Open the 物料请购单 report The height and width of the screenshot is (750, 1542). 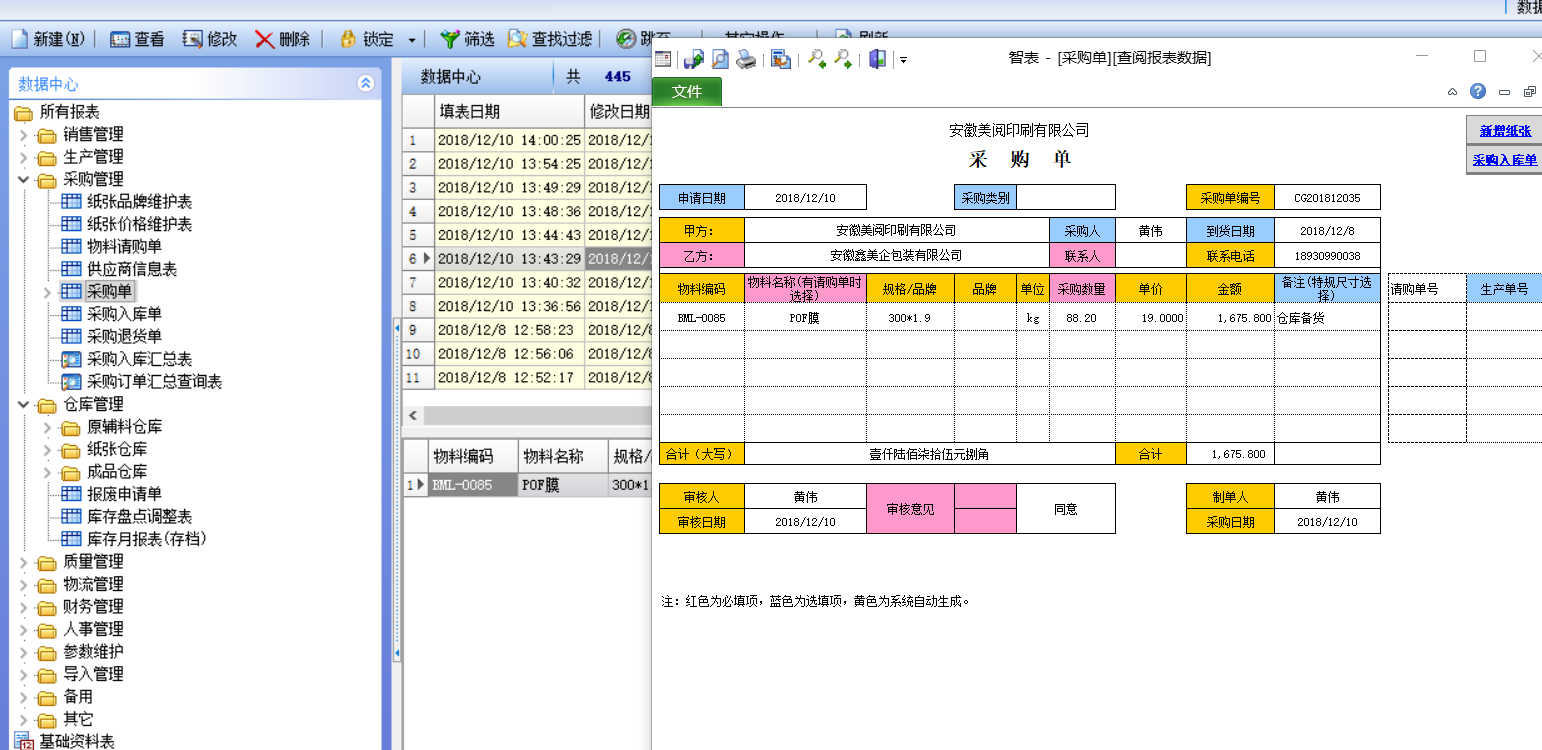click(x=124, y=247)
